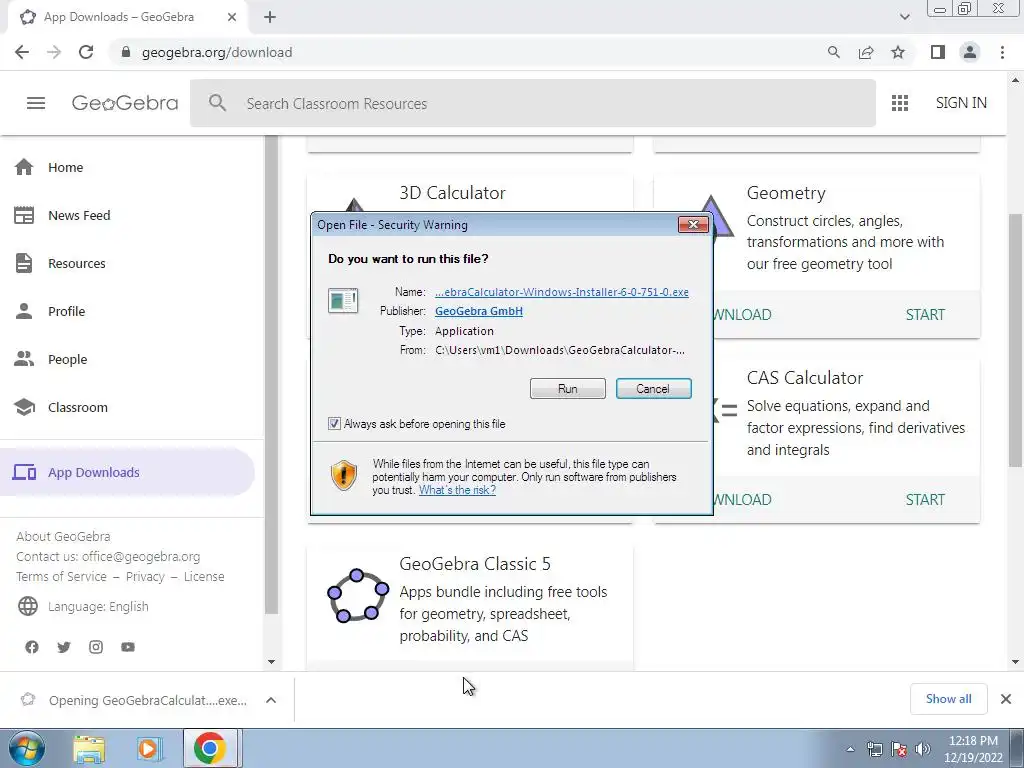The image size is (1024, 768).
Task: Show hidden tray icons arrow
Action: point(850,749)
